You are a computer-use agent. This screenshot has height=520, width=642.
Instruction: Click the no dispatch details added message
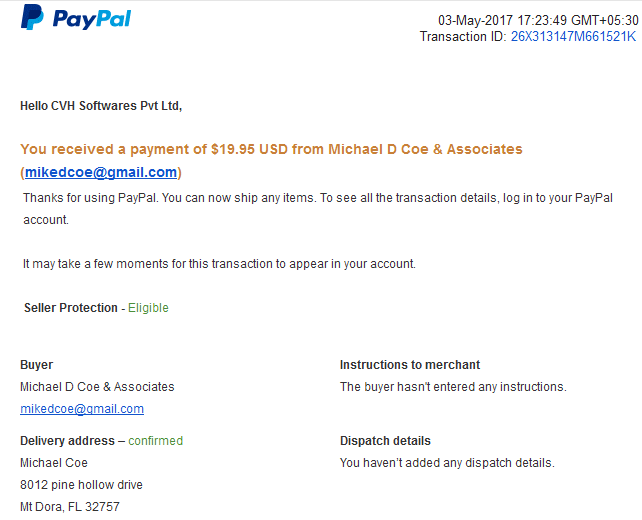pyautogui.click(x=447, y=463)
